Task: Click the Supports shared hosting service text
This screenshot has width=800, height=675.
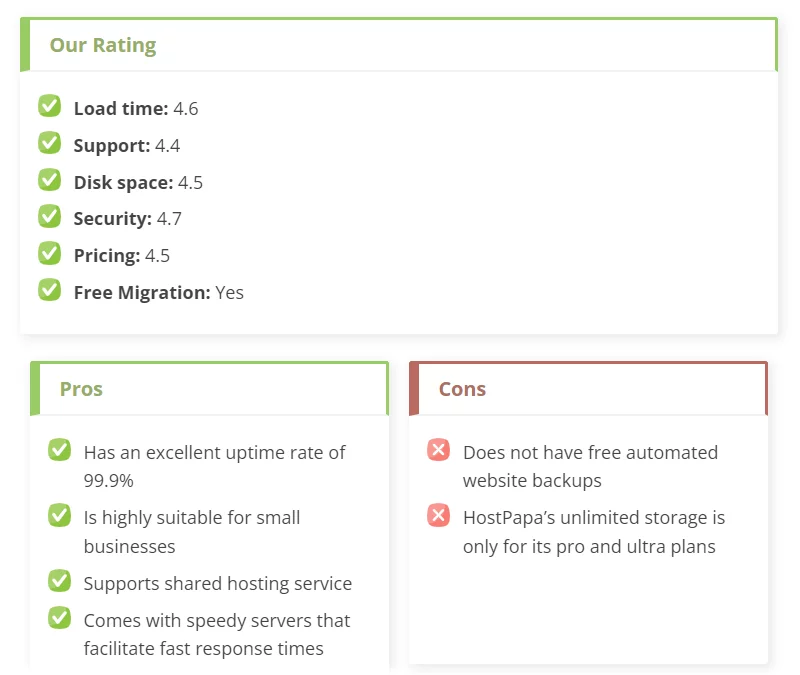Action: 218,584
